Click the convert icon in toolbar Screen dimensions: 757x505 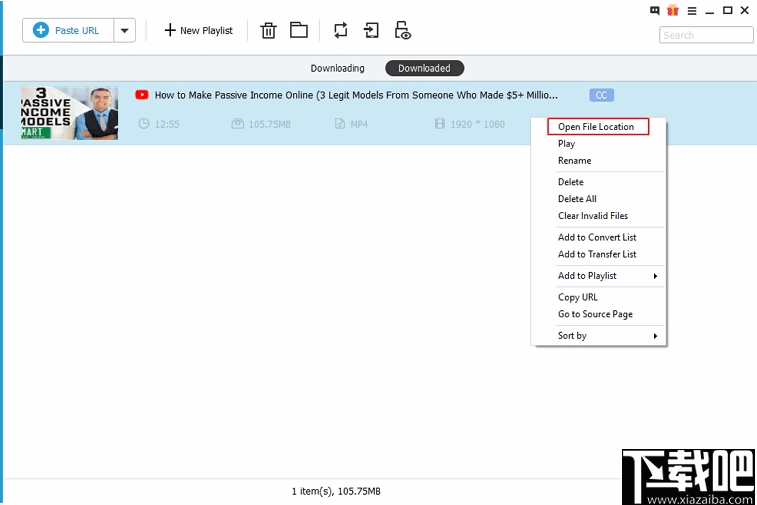[x=341, y=31]
